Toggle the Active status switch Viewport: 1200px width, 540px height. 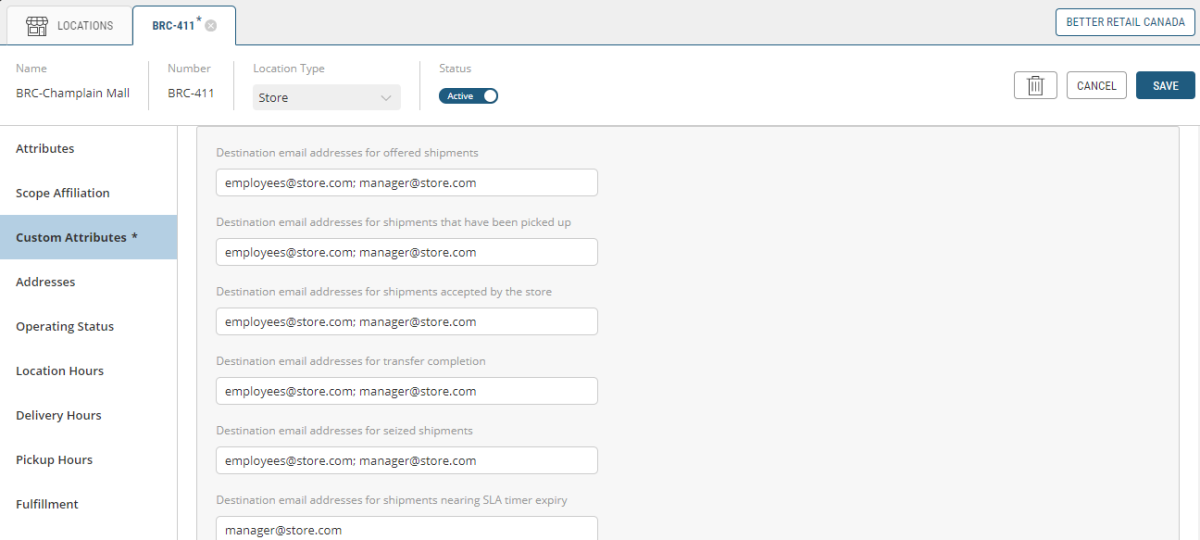(468, 96)
